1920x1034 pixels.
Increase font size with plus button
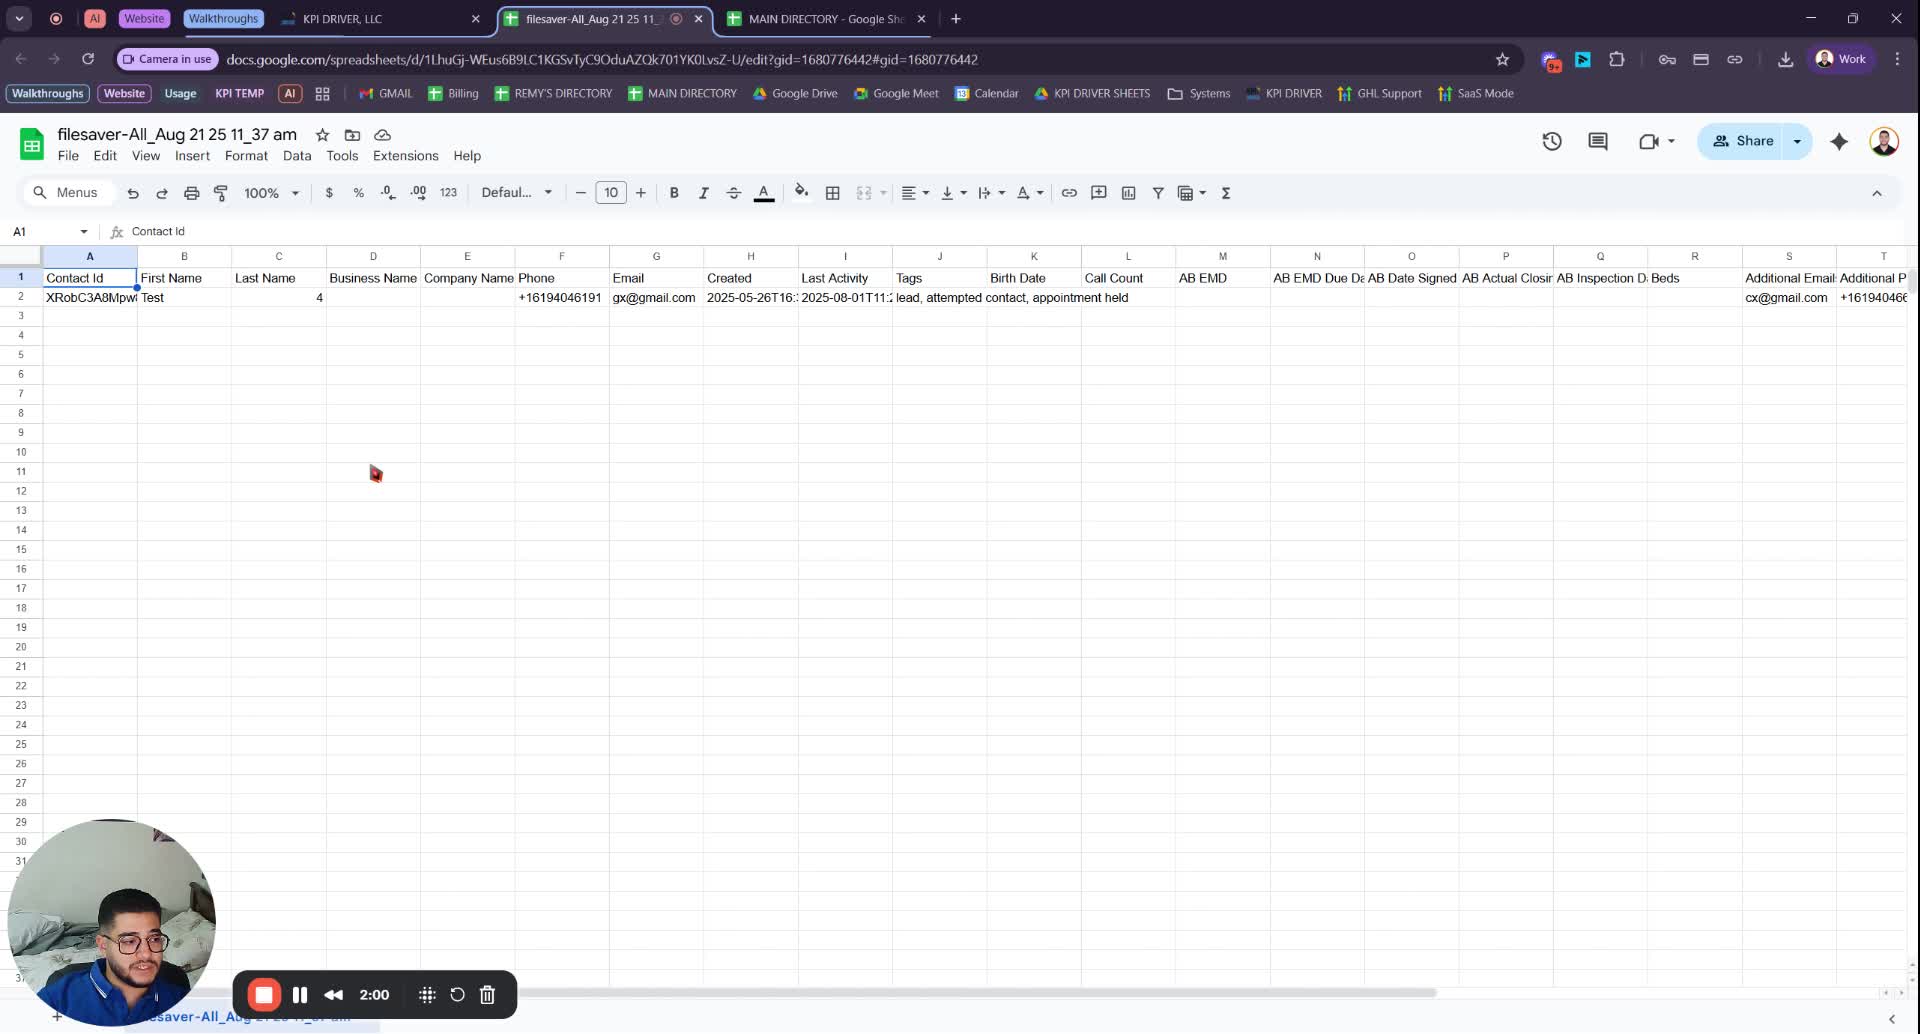tap(641, 193)
